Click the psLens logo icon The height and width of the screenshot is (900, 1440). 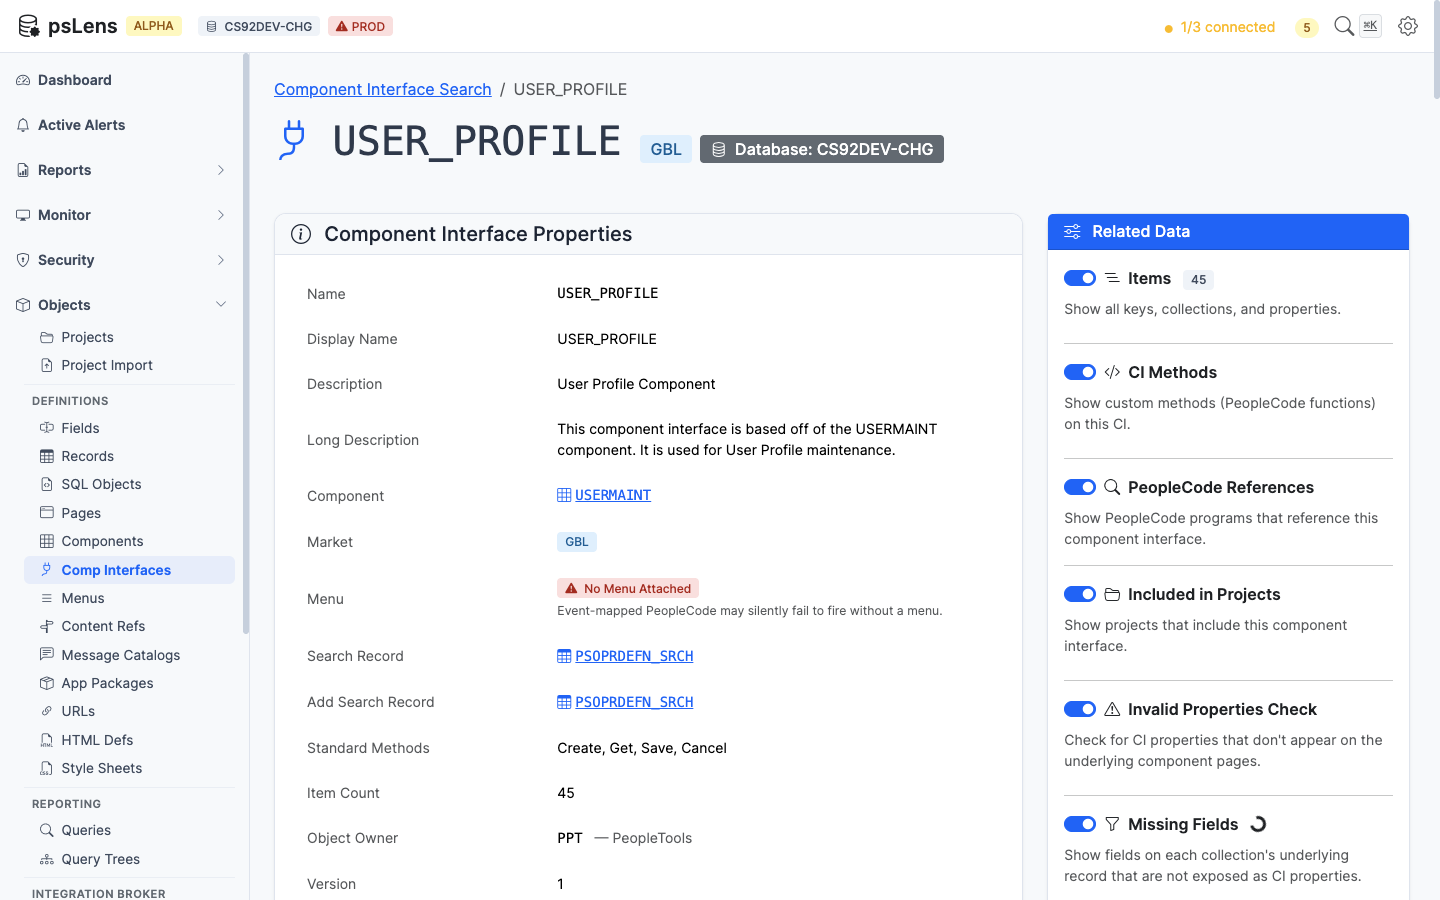(x=29, y=26)
